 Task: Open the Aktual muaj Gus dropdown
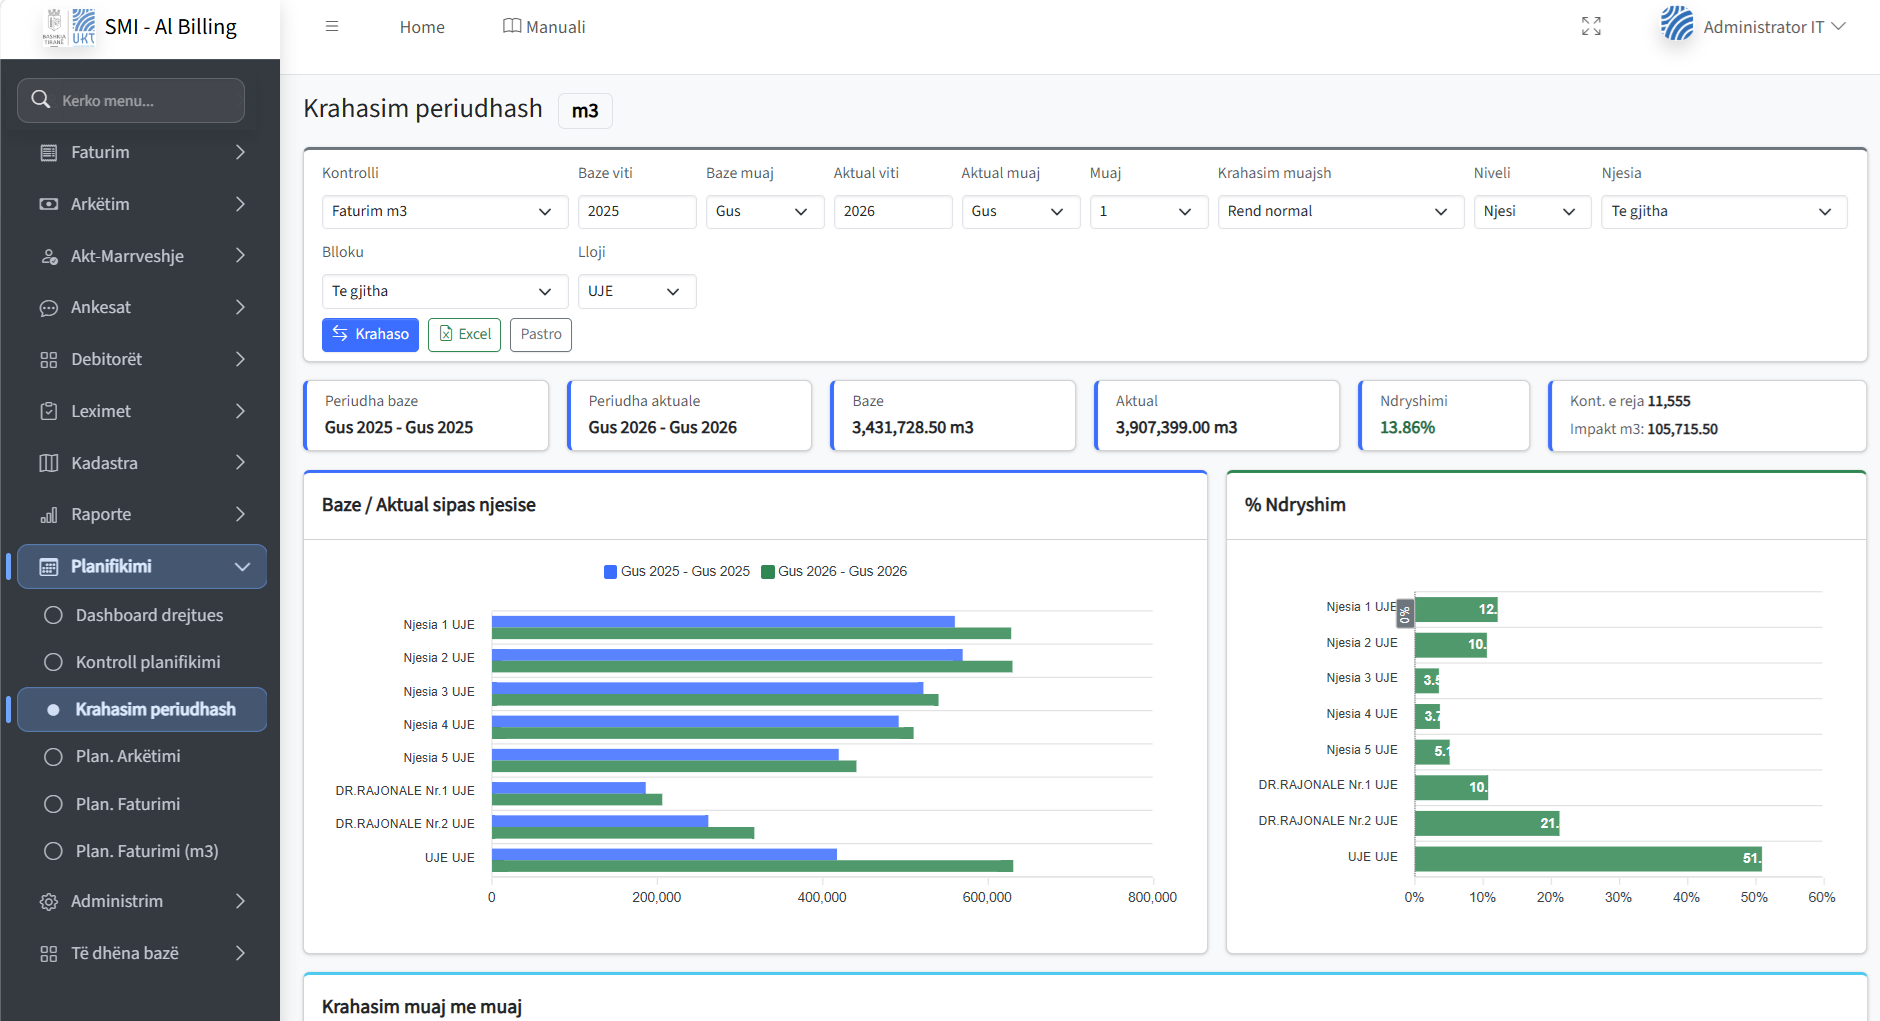coord(1021,212)
